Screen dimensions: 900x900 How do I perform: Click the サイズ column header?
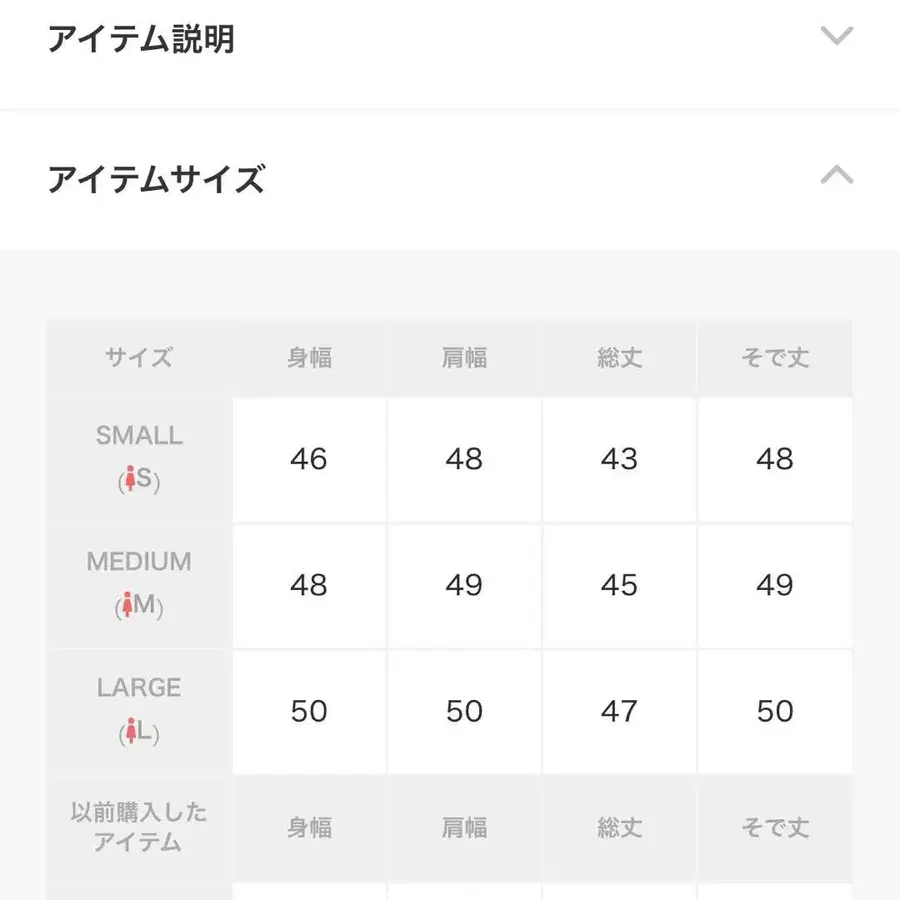click(139, 358)
